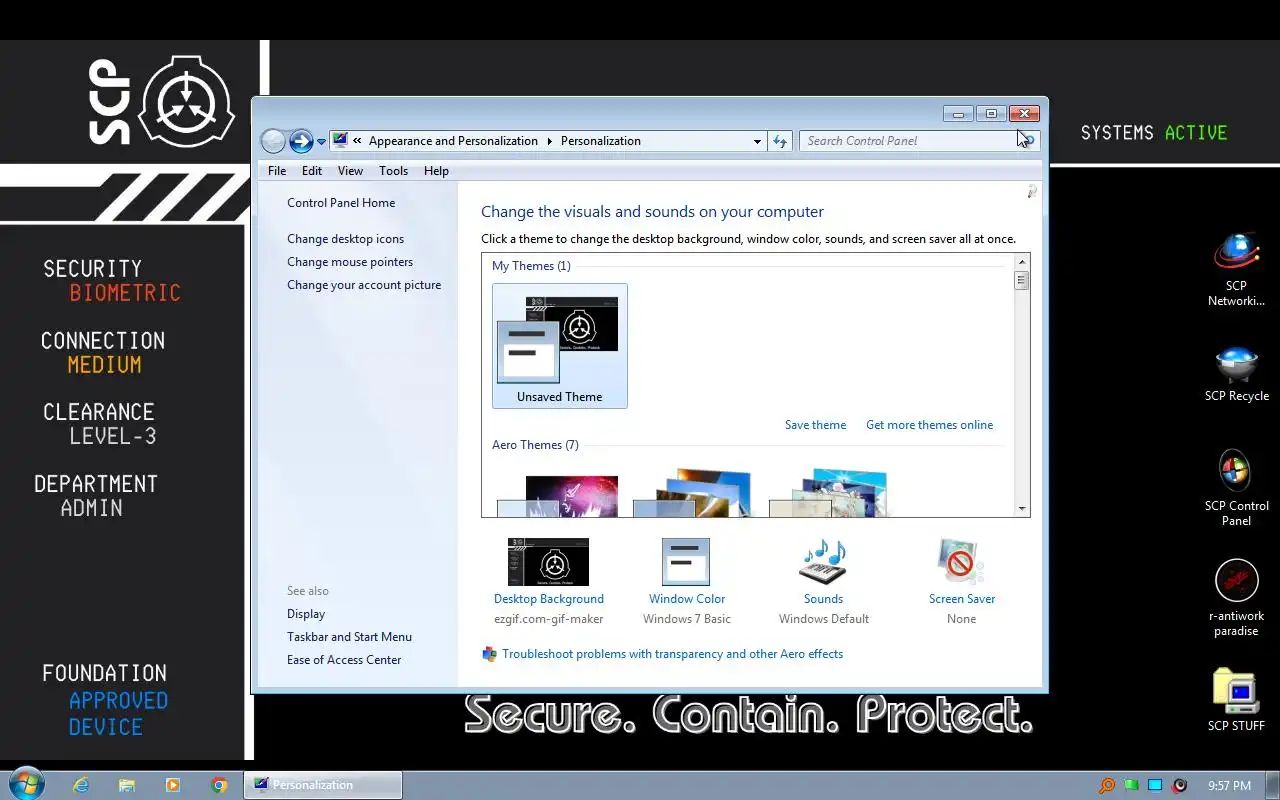Click the theme list scroll down arrow
The image size is (1280, 800).
[1022, 509]
